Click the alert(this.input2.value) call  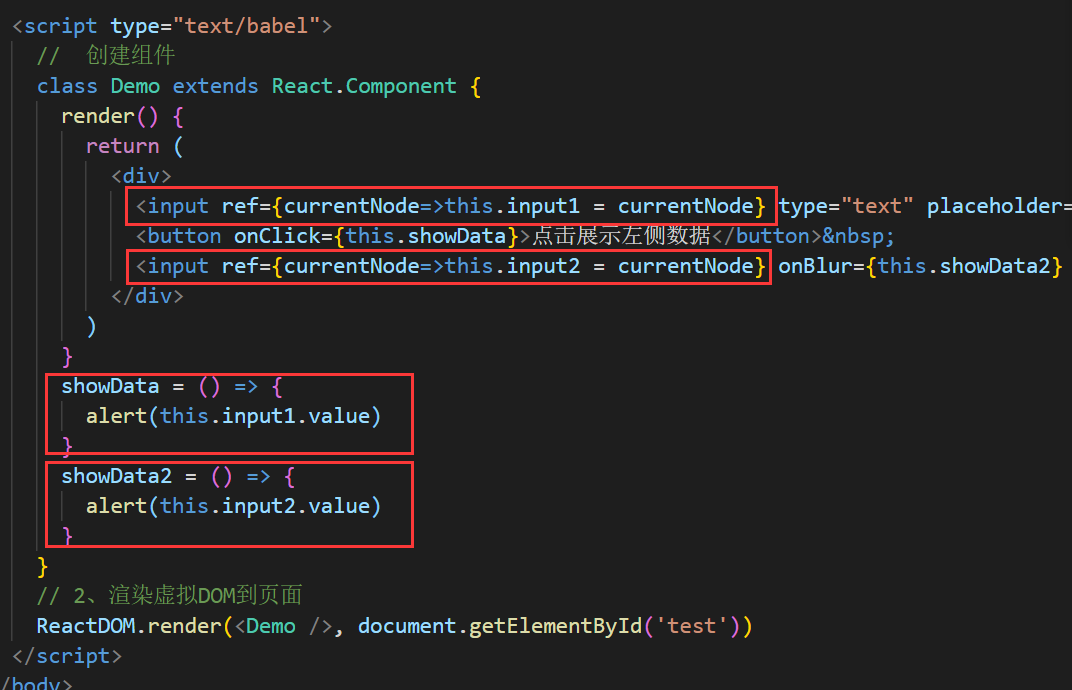click(x=233, y=506)
